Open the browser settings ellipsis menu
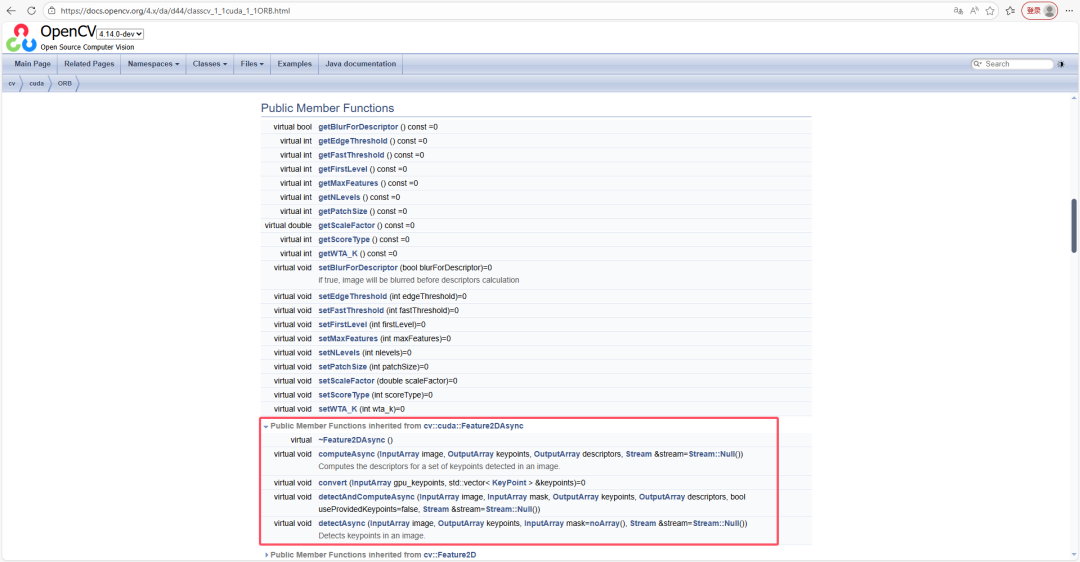1080x562 pixels. pos(1069,11)
